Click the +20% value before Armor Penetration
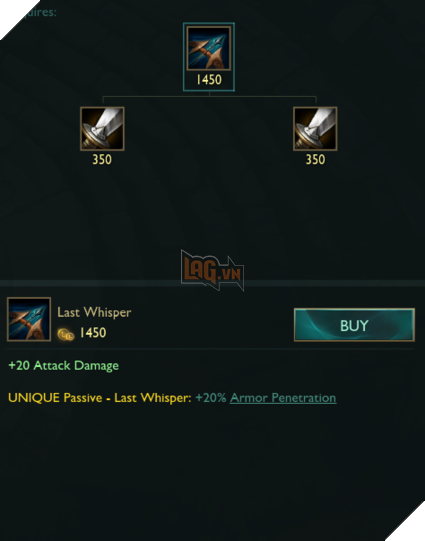The width and height of the screenshot is (425, 541). (211, 398)
